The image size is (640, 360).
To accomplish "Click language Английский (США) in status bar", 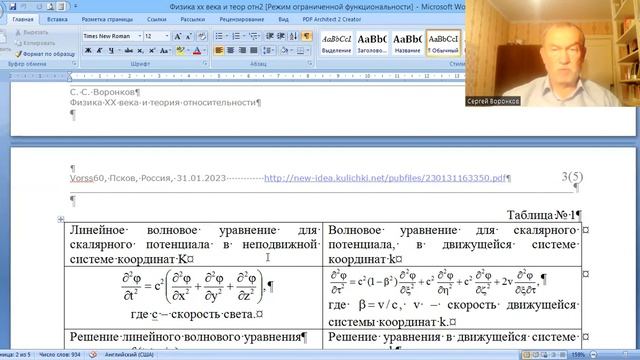I will point(129,355).
